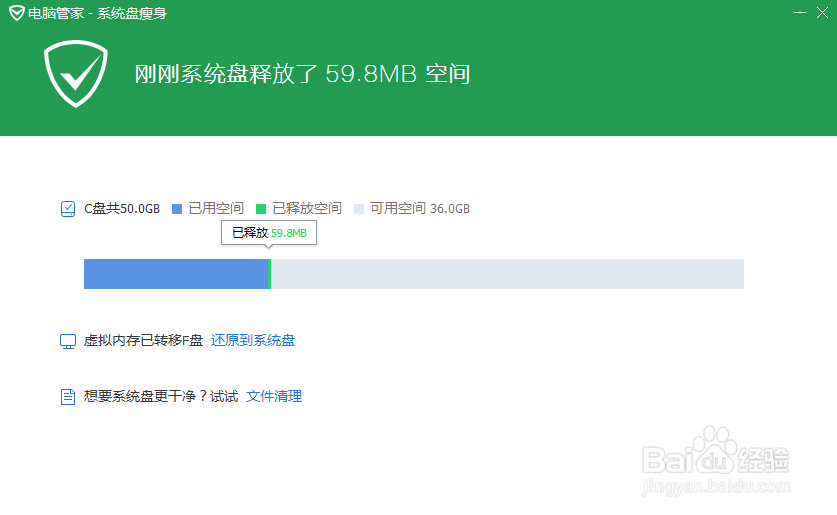Minimize the 系统盘瘦身 window
This screenshot has height=515, width=837.
tap(800, 12)
